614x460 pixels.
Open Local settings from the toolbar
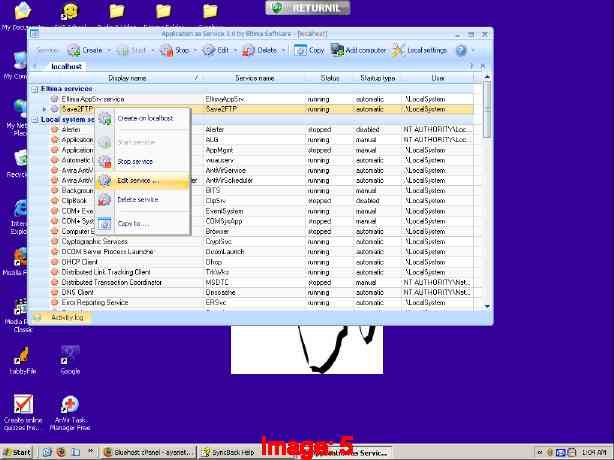click(x=419, y=50)
